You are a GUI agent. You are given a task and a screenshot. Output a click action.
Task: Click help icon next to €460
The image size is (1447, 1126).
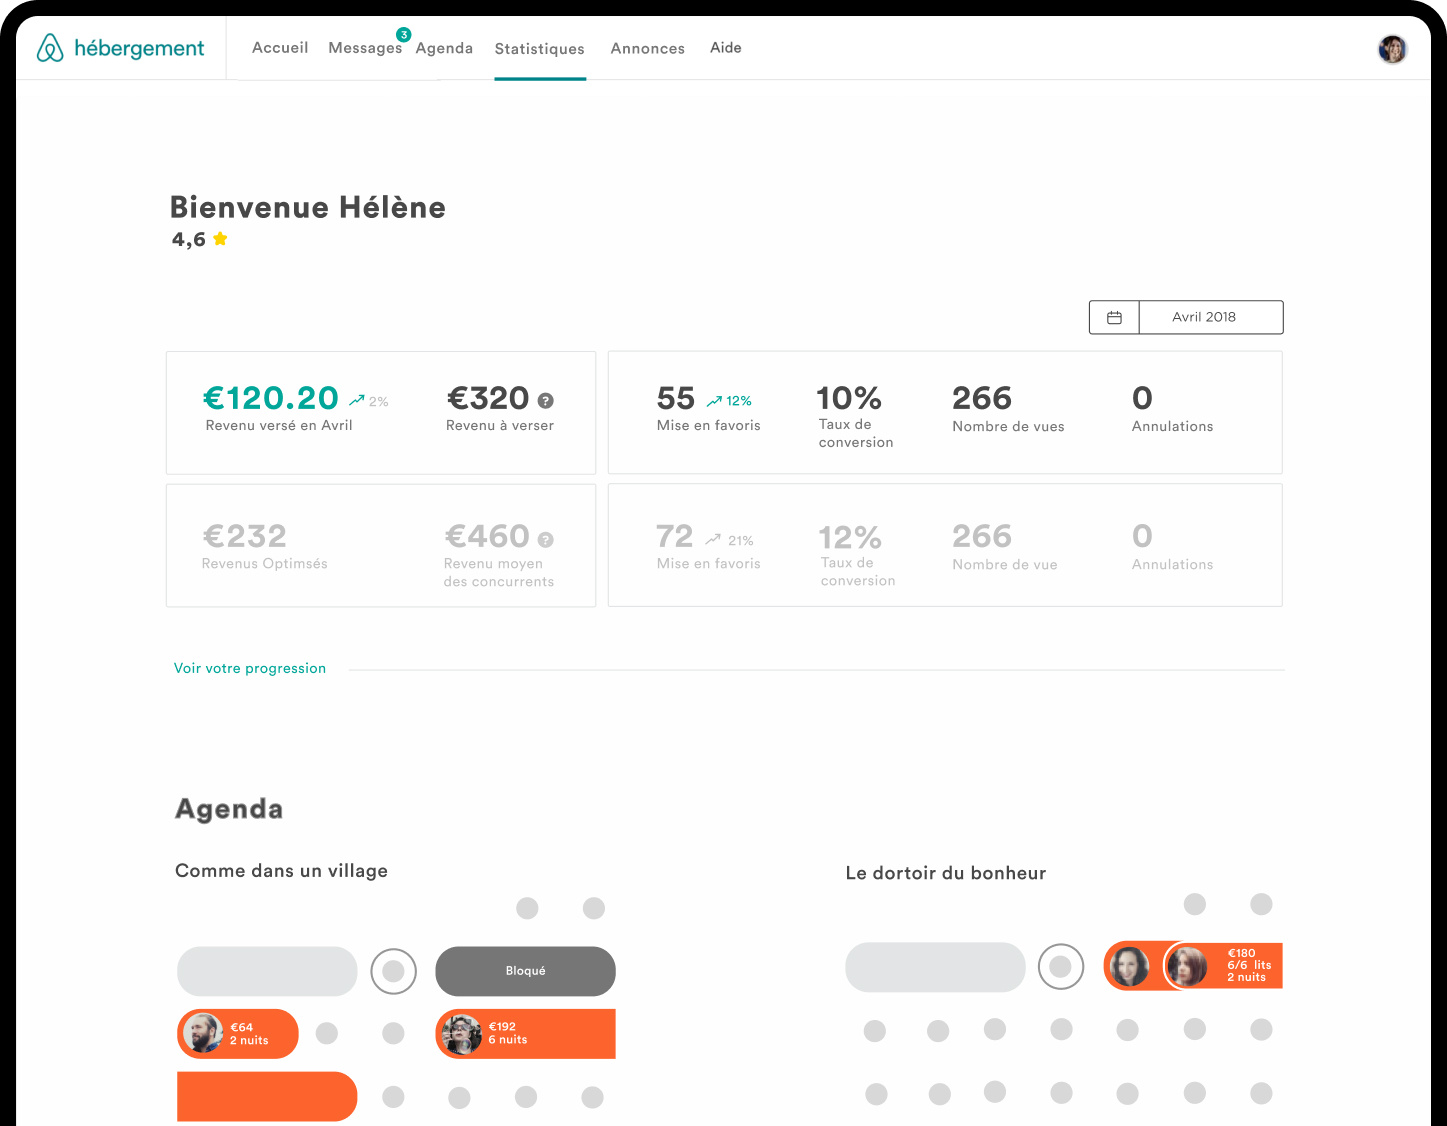[546, 539]
